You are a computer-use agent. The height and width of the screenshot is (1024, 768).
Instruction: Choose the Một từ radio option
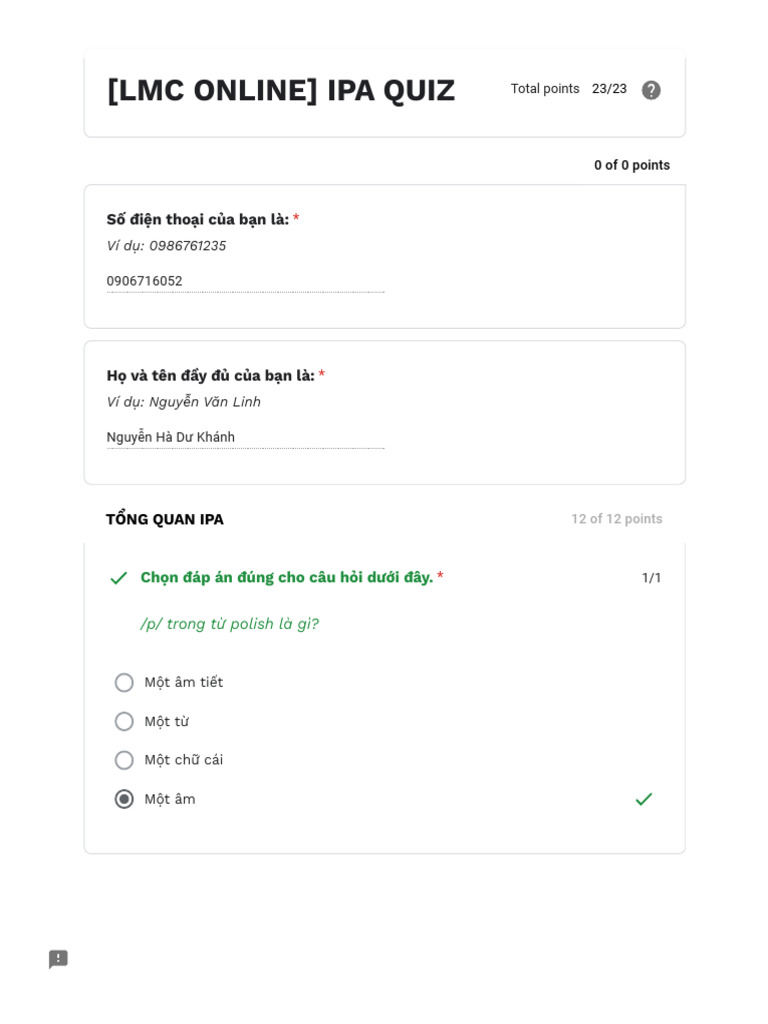(x=124, y=722)
